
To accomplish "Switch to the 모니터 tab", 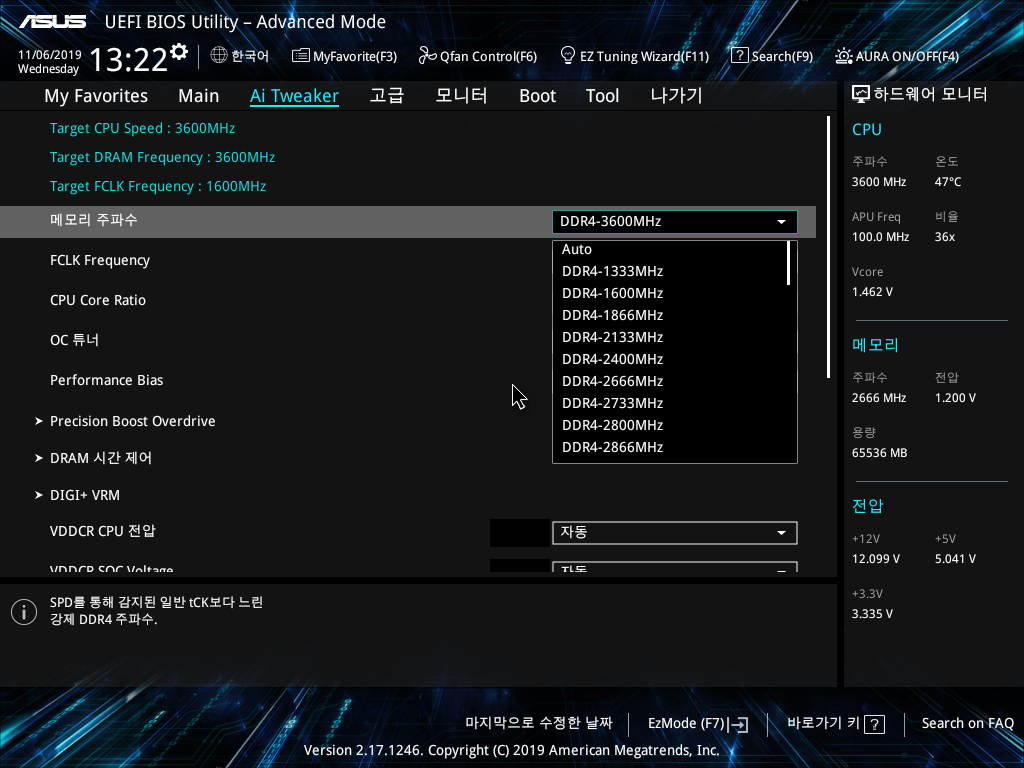I will click(461, 96).
